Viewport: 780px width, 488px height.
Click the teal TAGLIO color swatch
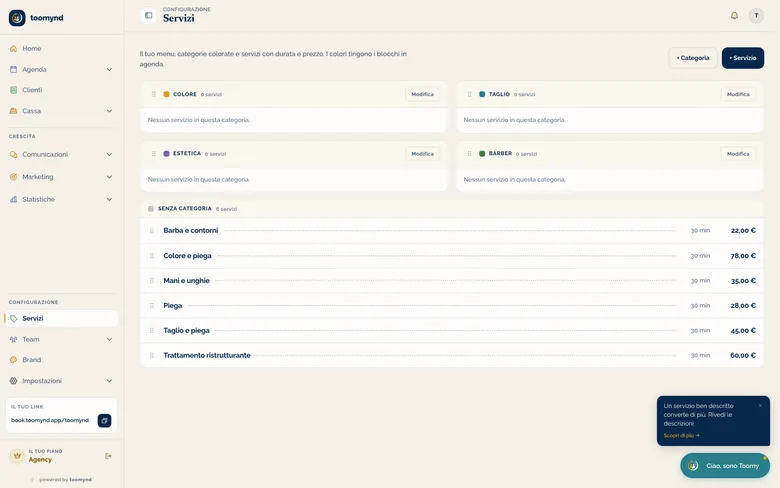482,94
